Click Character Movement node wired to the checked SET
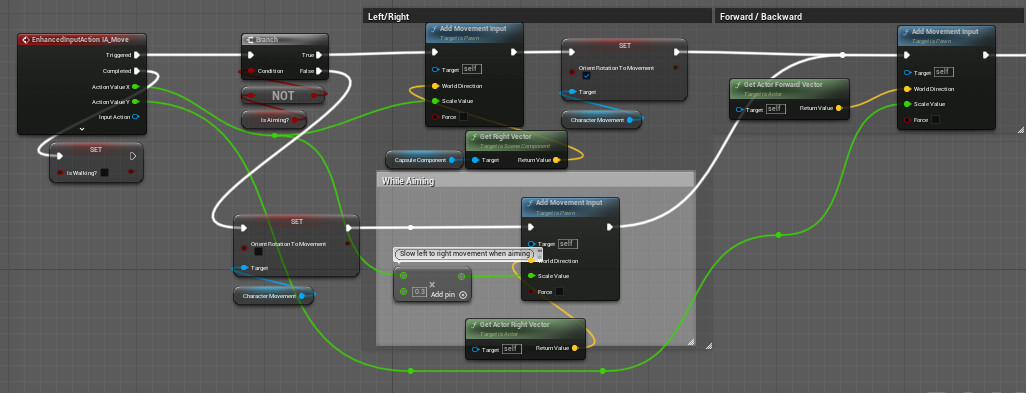 (601, 120)
